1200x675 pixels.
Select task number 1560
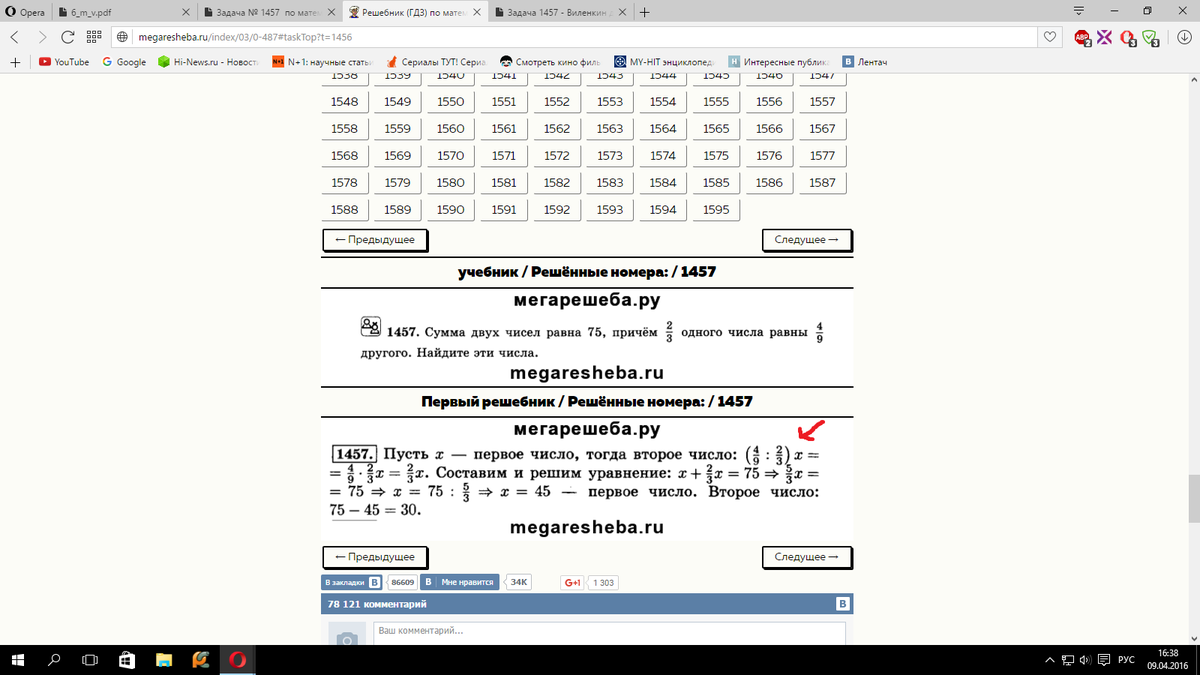(450, 129)
